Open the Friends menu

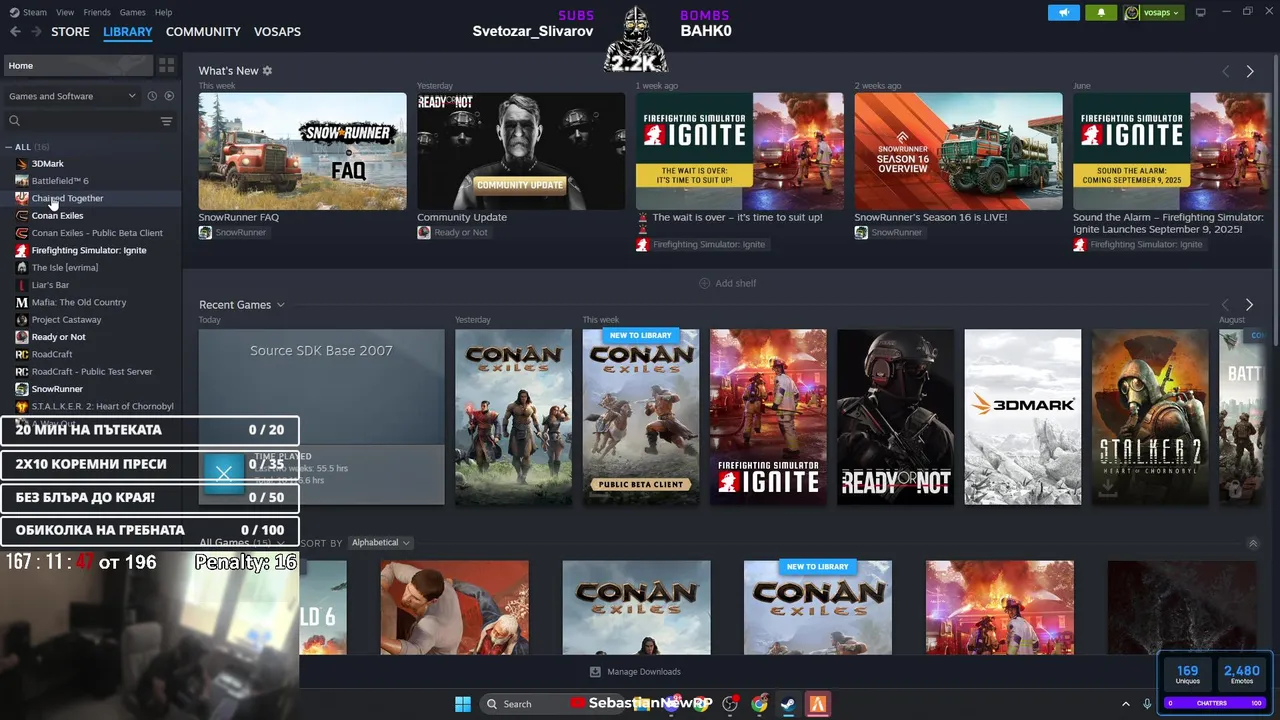pyautogui.click(x=97, y=12)
